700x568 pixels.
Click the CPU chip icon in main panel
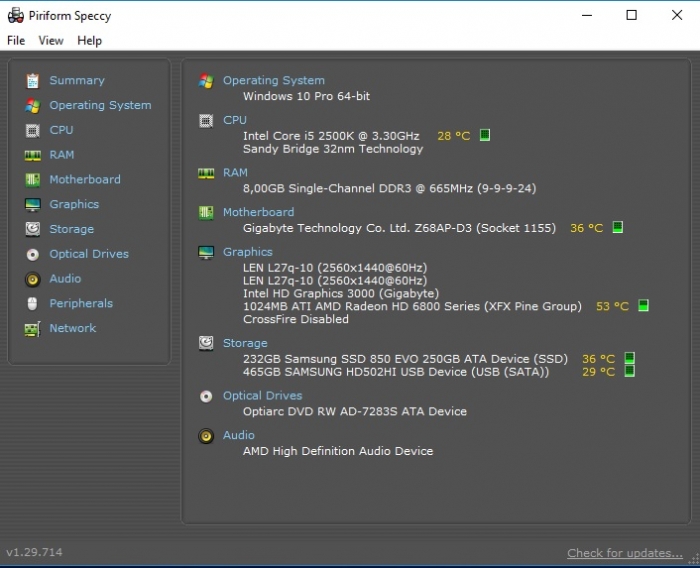(x=206, y=121)
